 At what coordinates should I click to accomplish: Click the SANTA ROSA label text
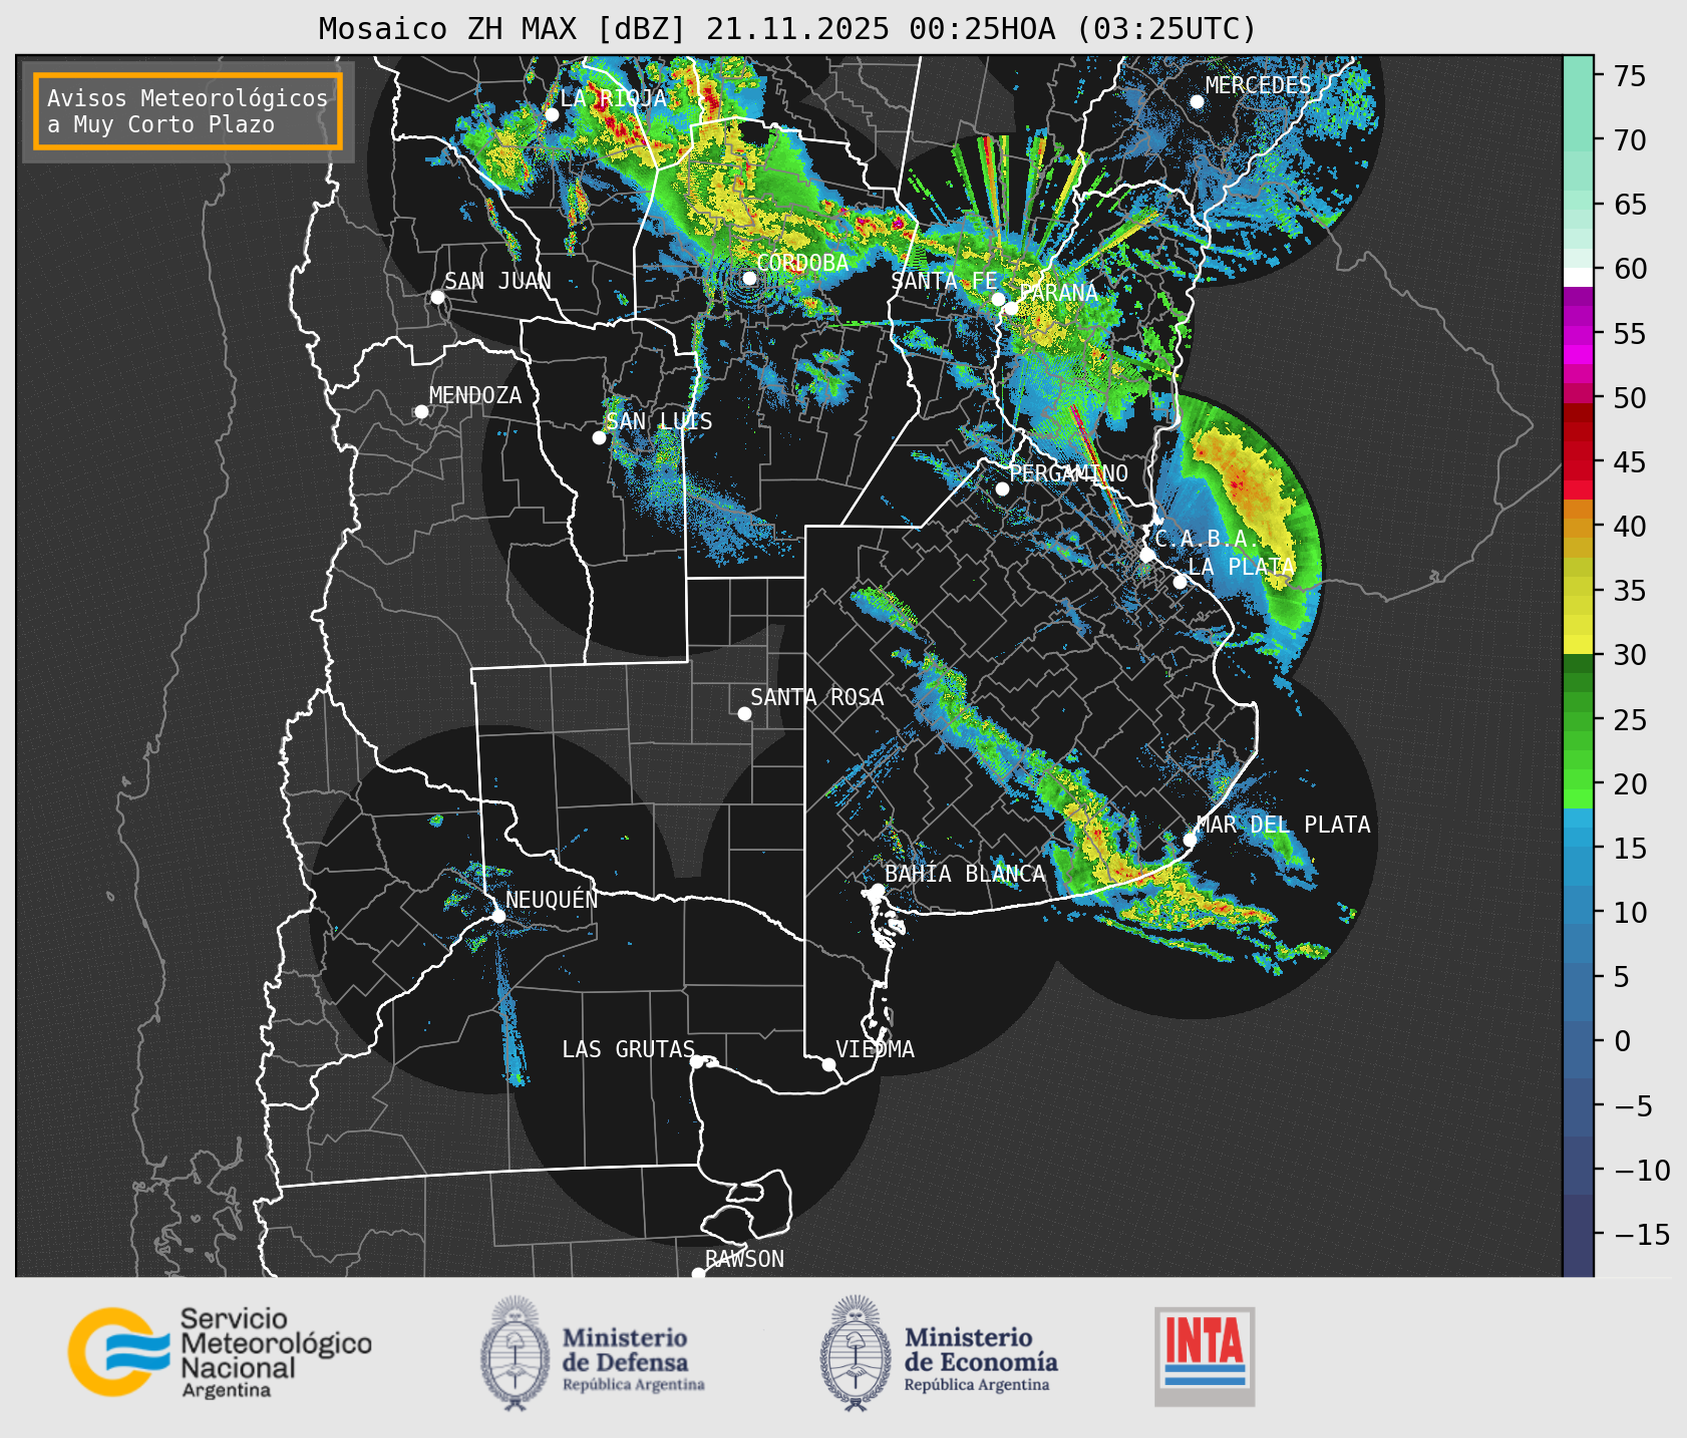tap(817, 697)
